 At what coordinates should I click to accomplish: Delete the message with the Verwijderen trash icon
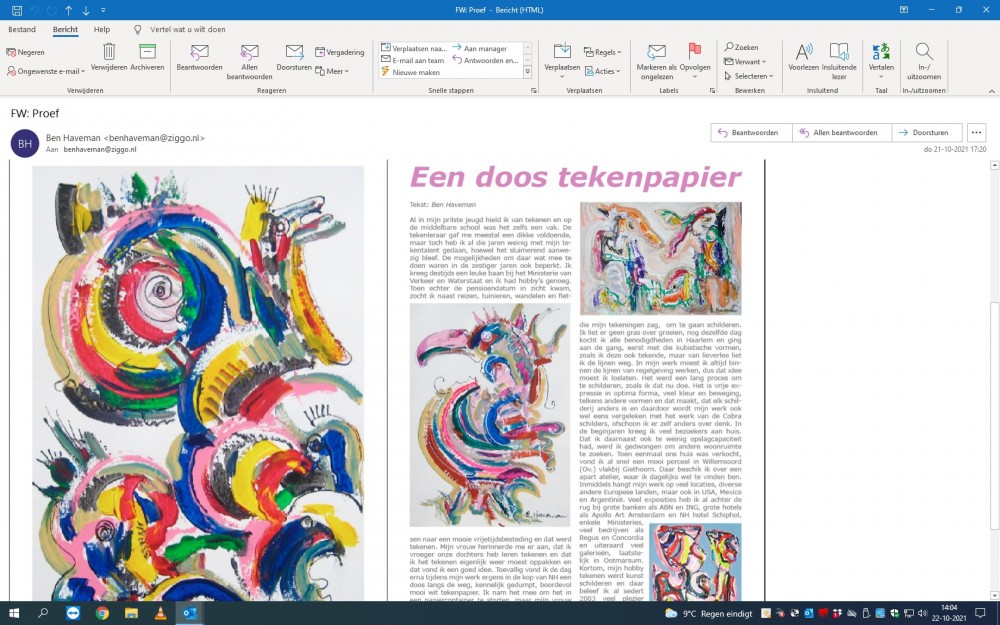coord(109,57)
